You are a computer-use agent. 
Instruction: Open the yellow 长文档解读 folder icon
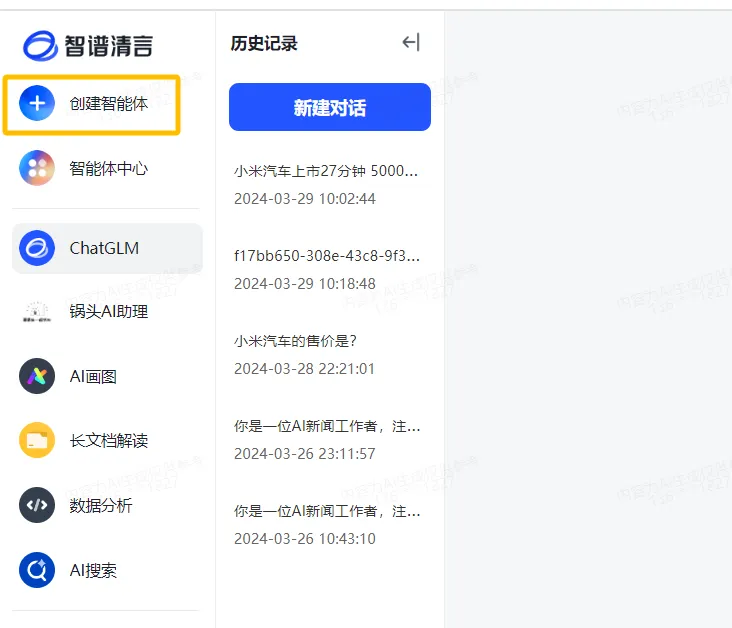tap(37, 440)
